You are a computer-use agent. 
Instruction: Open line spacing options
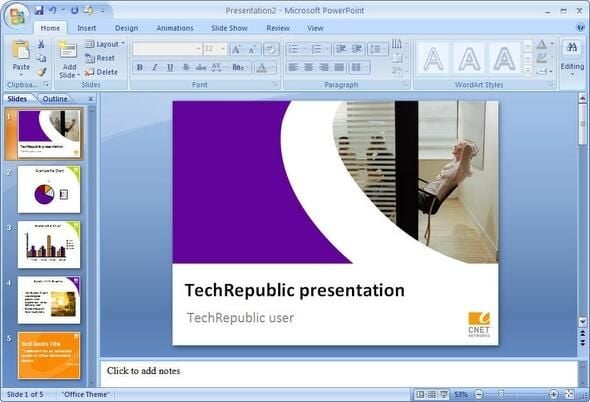(x=377, y=49)
